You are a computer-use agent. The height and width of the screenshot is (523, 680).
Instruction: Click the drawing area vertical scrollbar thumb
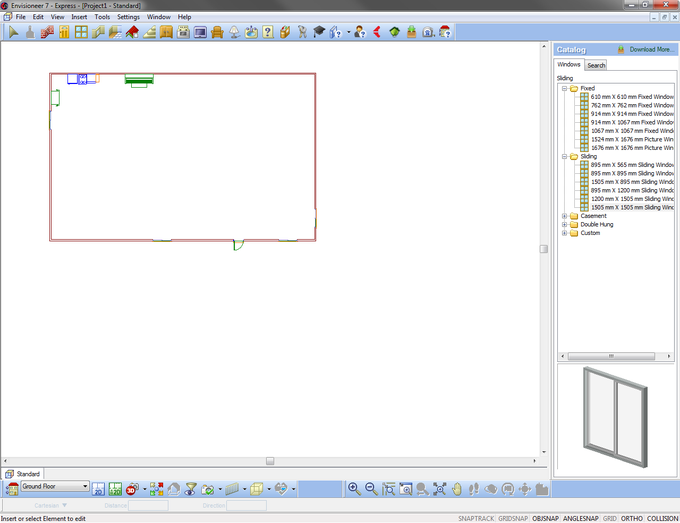point(543,249)
